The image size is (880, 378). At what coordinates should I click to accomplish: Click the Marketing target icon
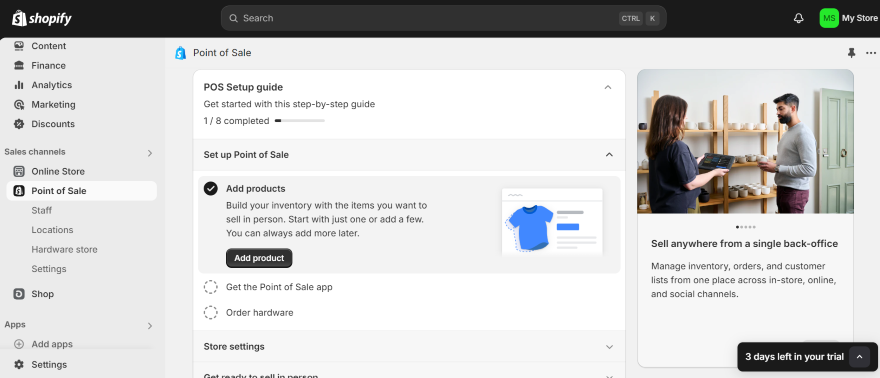[19, 104]
